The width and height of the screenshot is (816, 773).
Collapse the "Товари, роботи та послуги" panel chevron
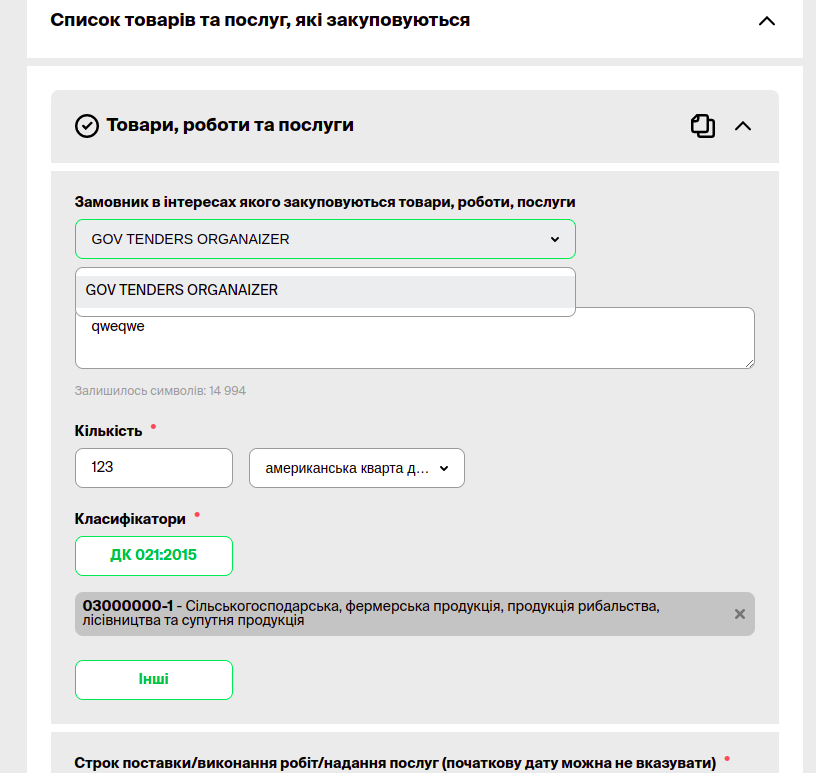click(x=742, y=126)
